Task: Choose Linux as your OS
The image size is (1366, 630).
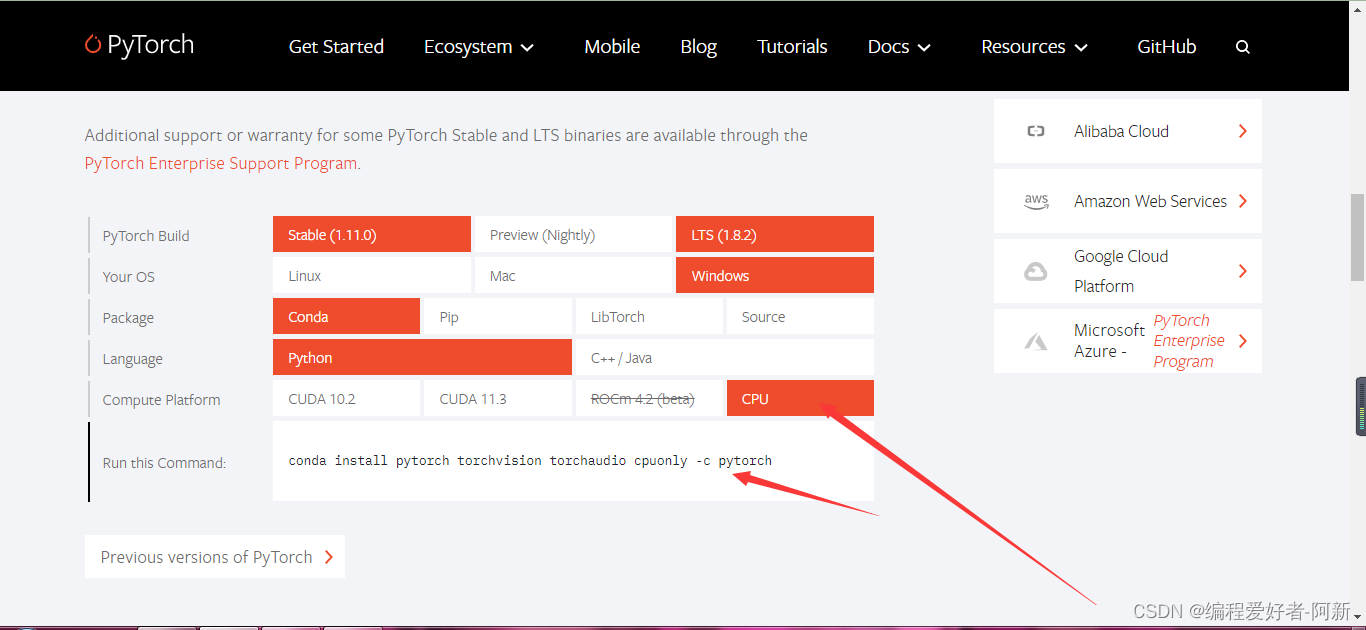Action: 372,276
